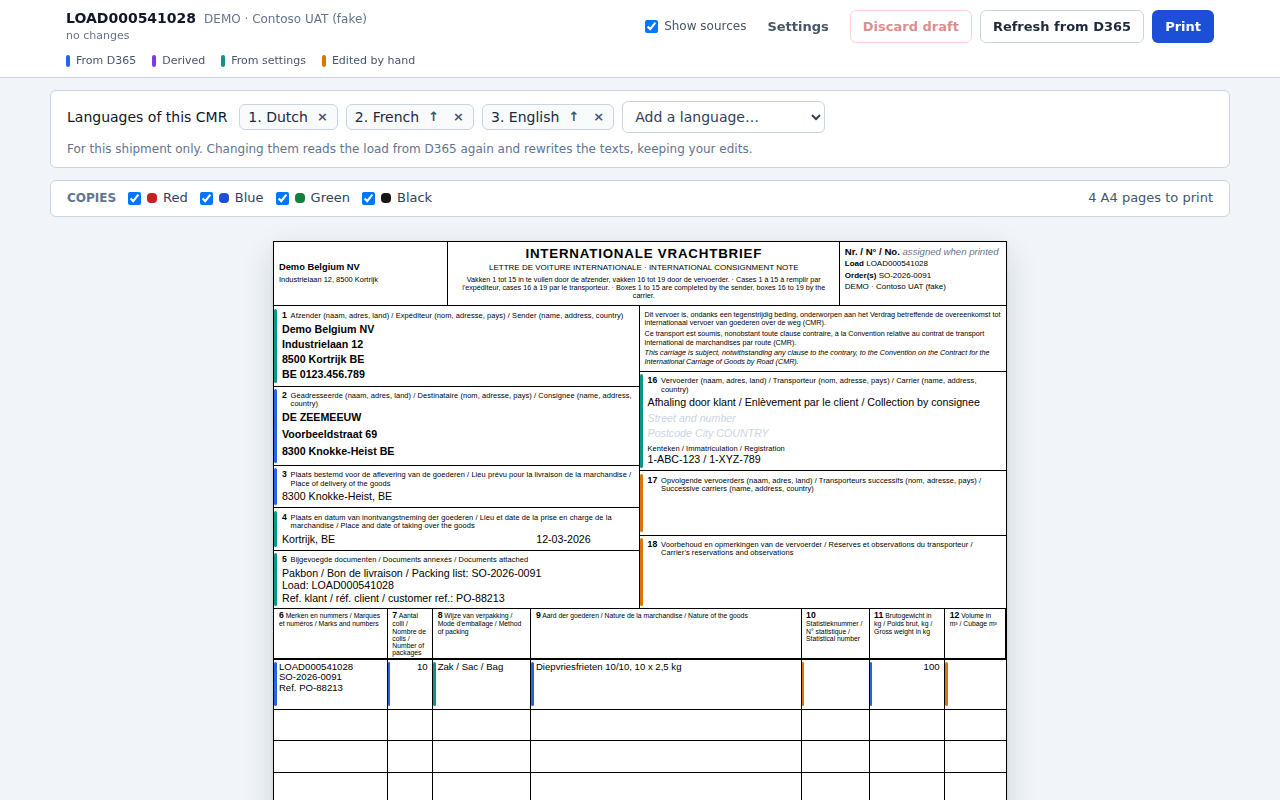Click Refresh from D365

pos(1062,27)
